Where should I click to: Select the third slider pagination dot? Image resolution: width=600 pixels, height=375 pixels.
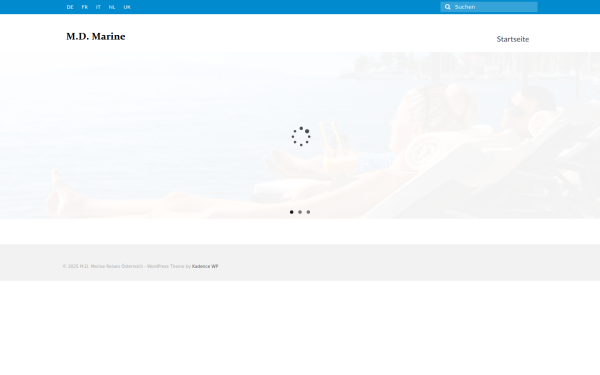click(x=308, y=212)
